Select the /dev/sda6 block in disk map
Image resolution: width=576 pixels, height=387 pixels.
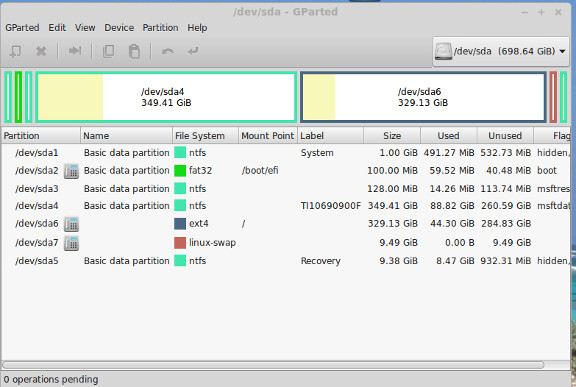tap(423, 97)
